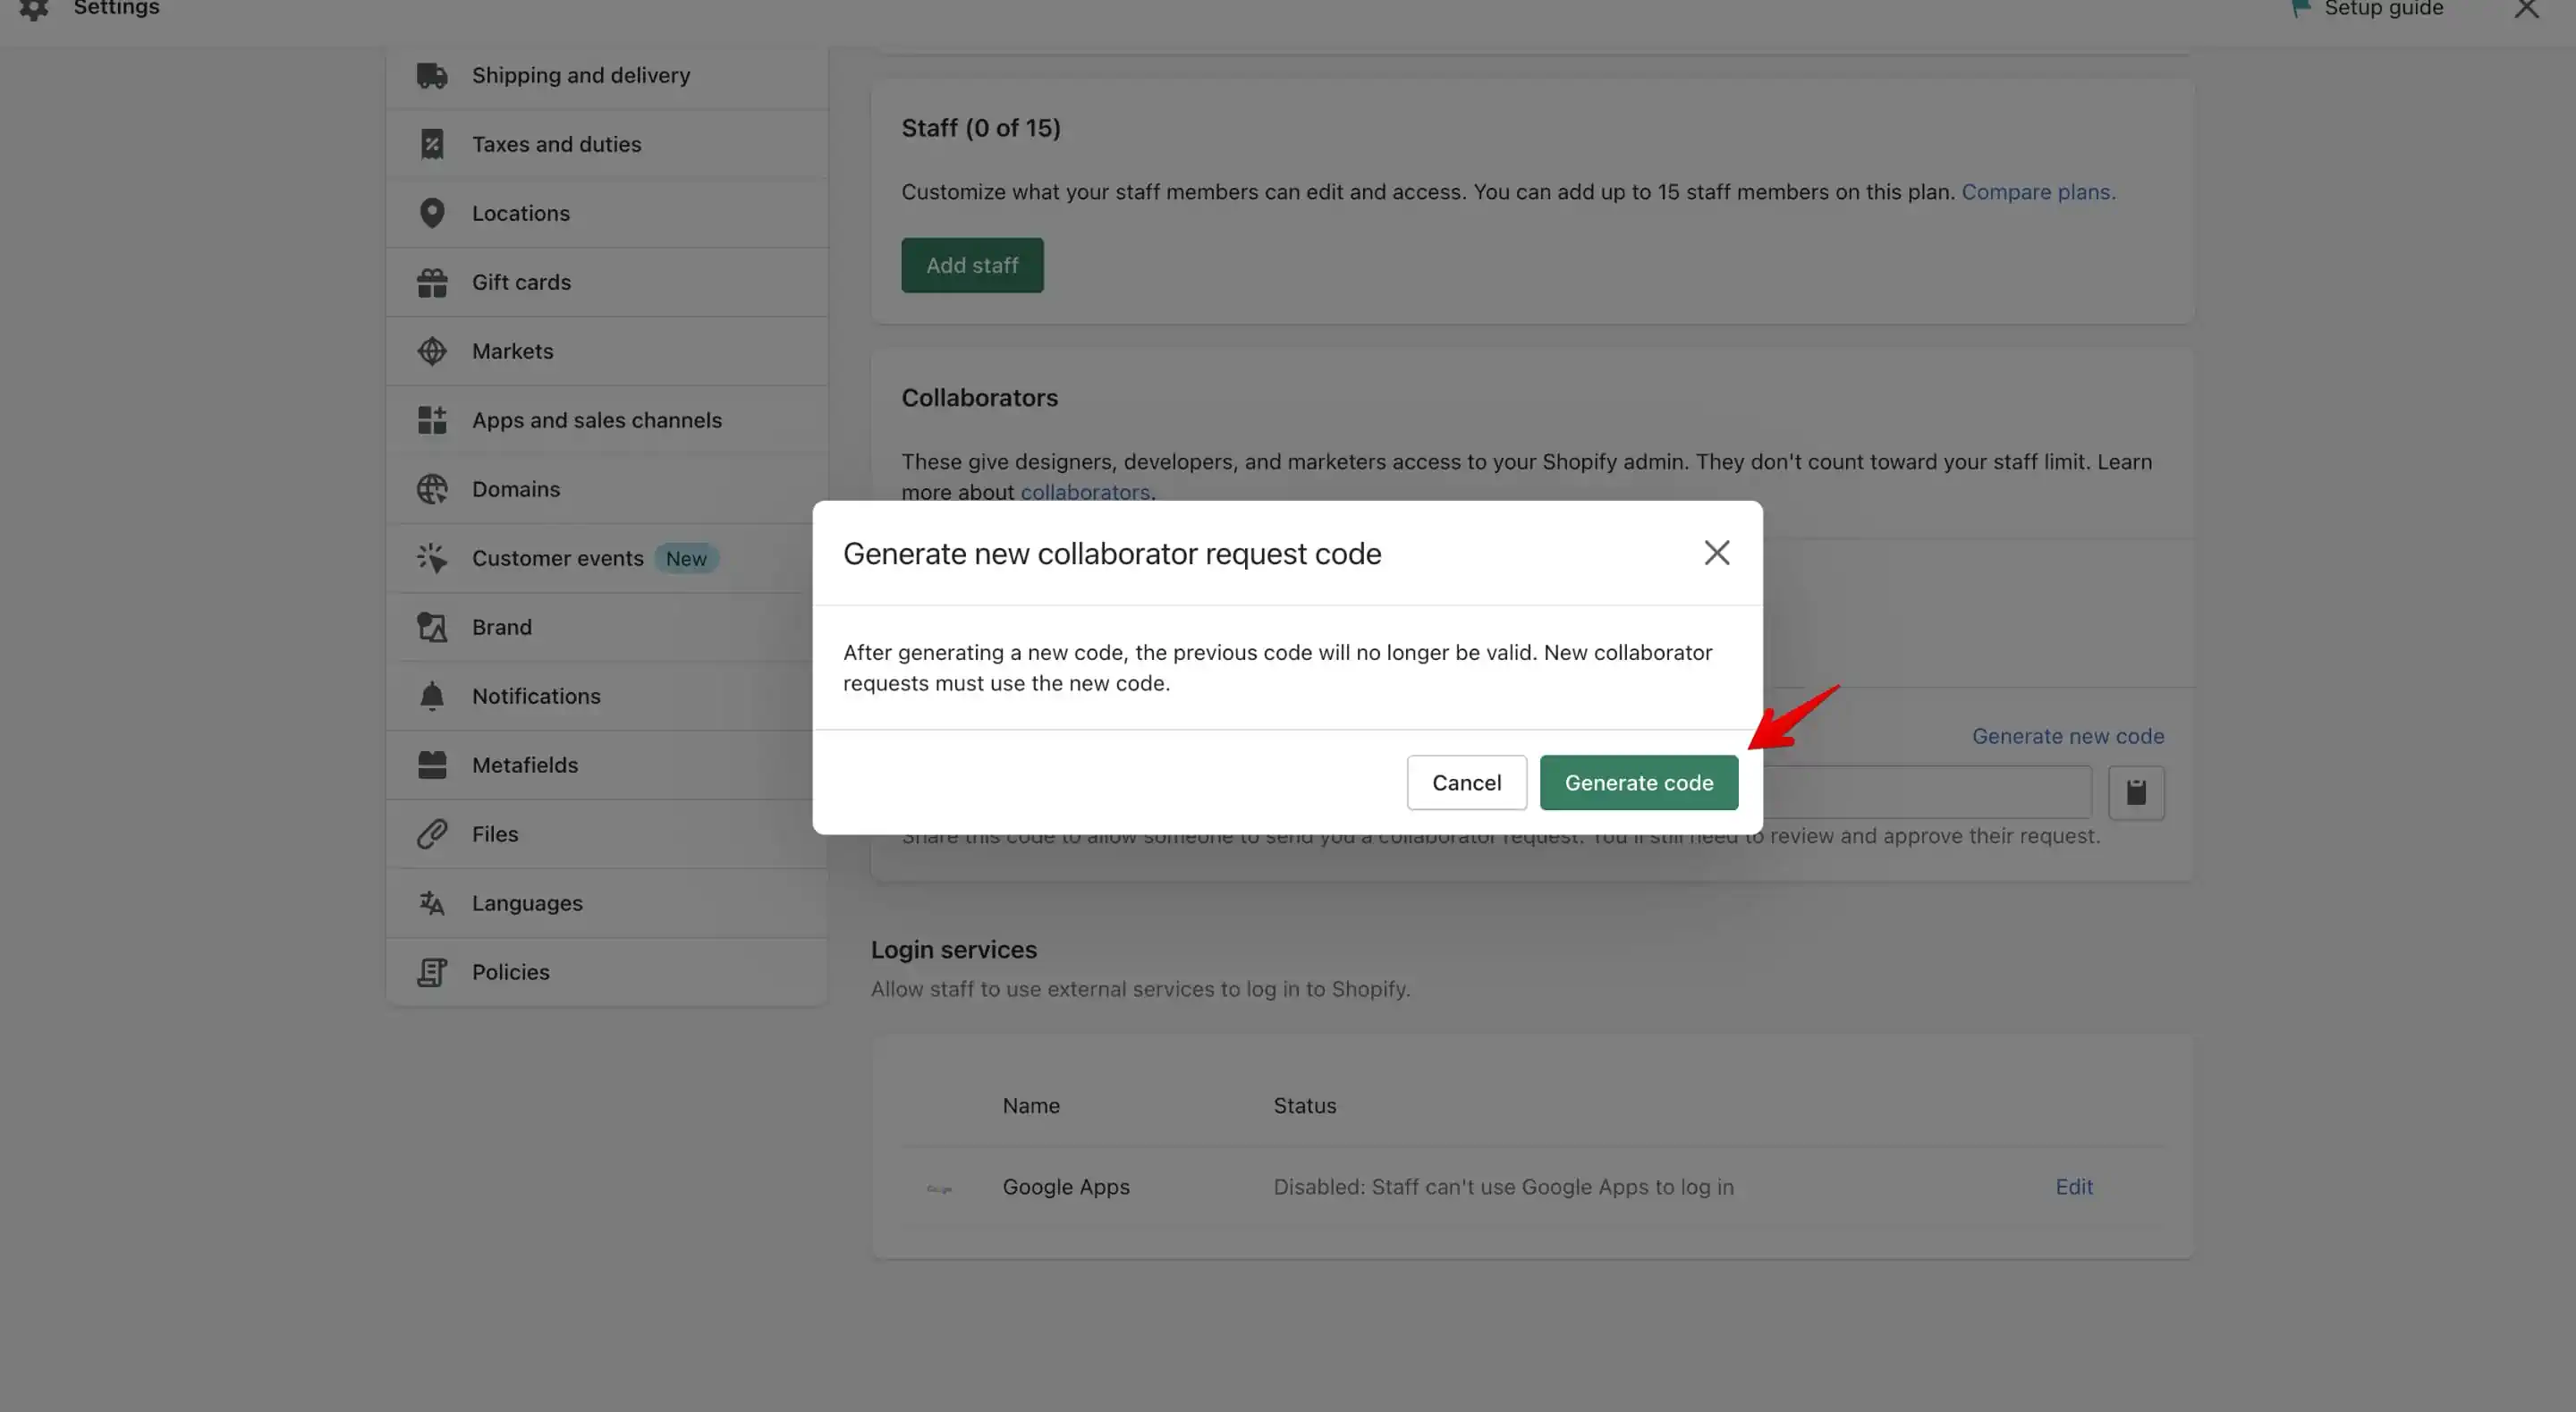Click the Metafields icon in sidebar

tap(432, 765)
